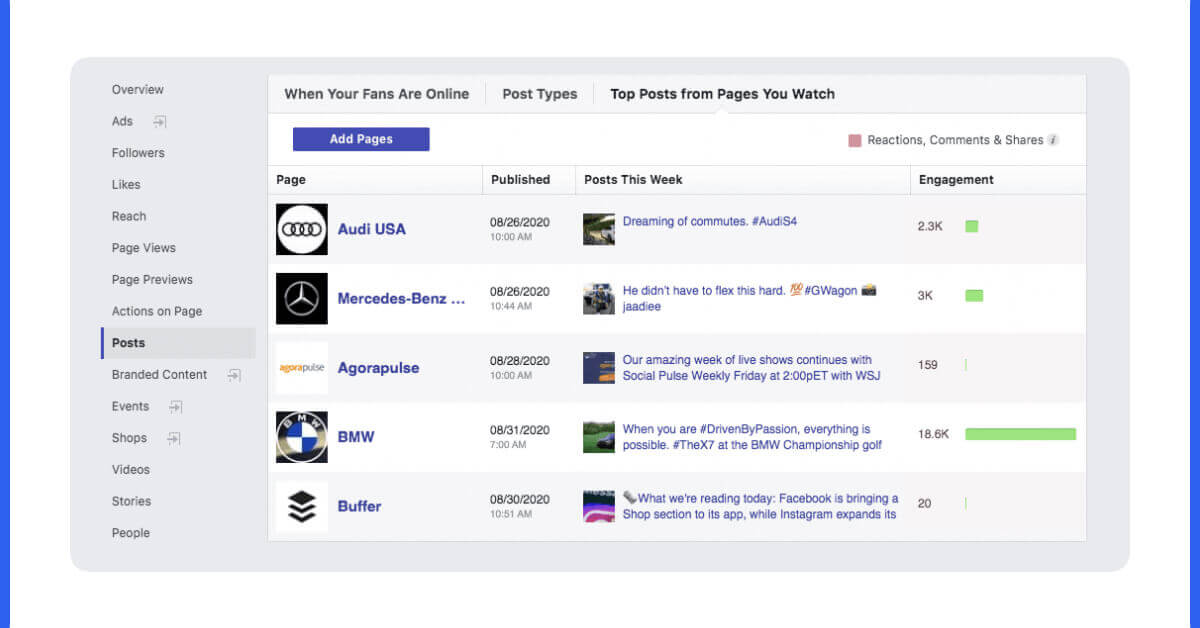Click the Reactions, Comments & Shares legend label
Image resolution: width=1200 pixels, height=628 pixels.
pos(955,141)
